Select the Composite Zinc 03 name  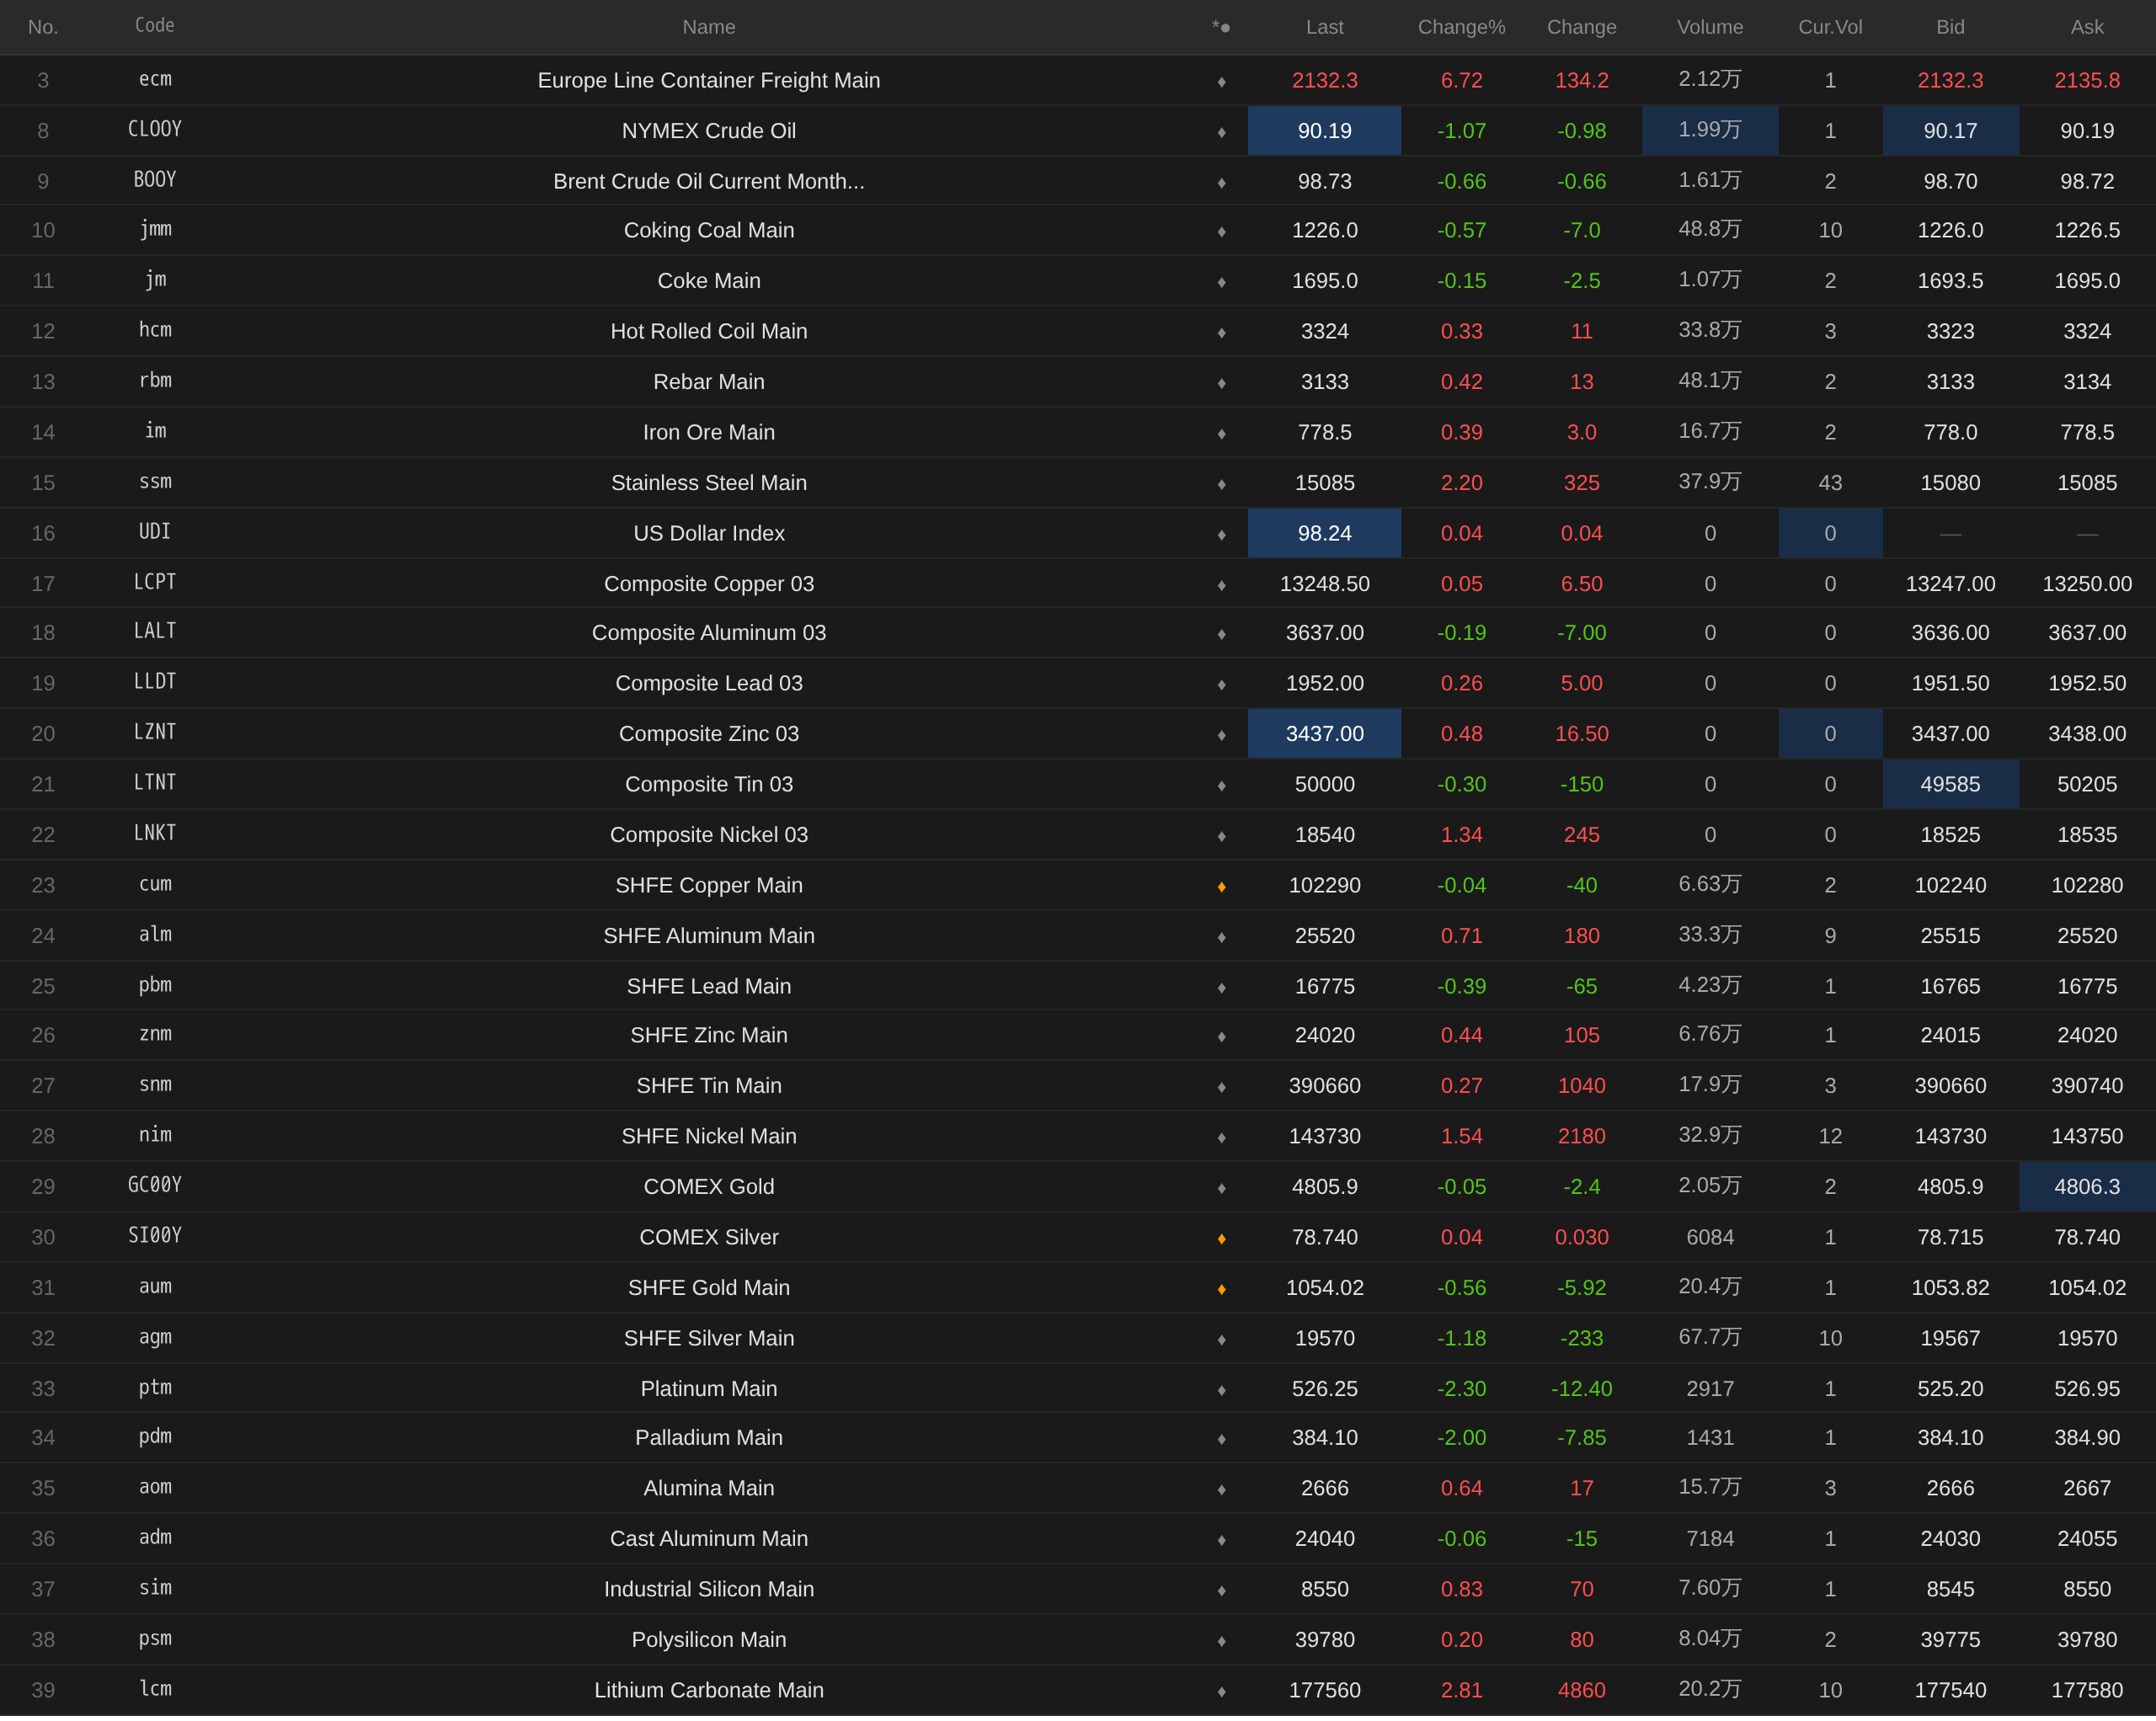708,734
